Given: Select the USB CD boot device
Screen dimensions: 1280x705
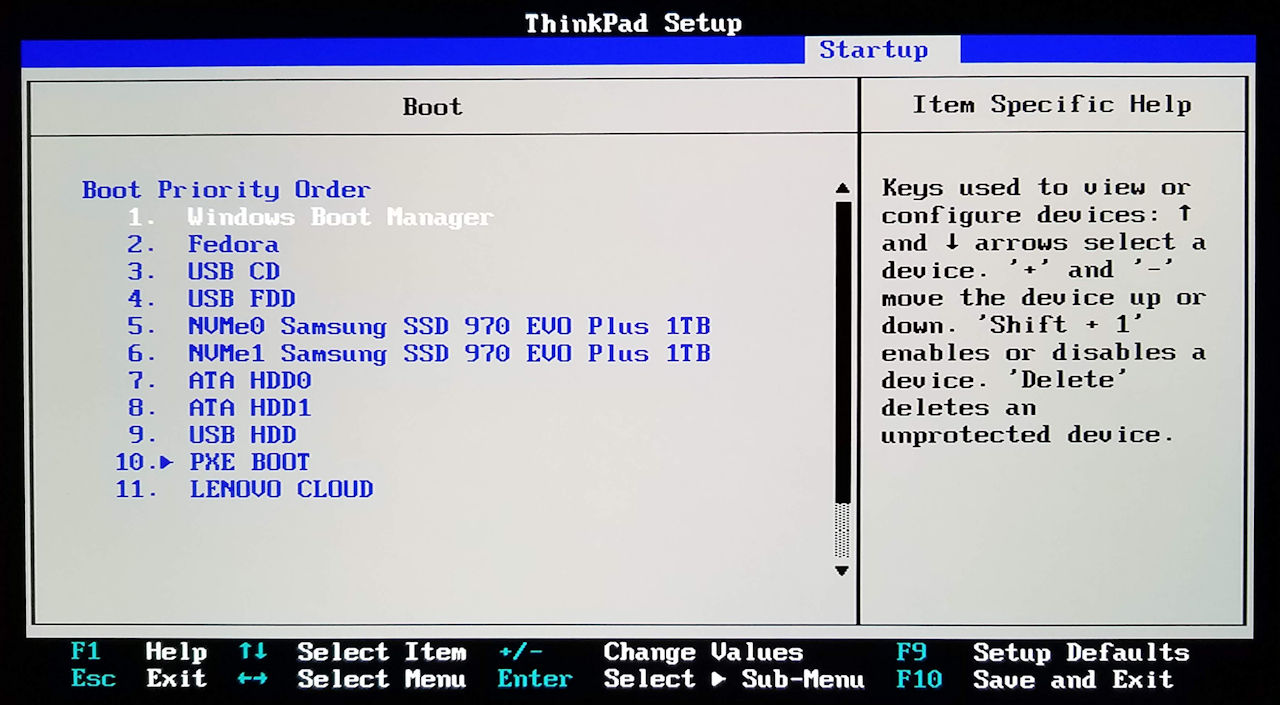Looking at the screenshot, I should [234, 271].
